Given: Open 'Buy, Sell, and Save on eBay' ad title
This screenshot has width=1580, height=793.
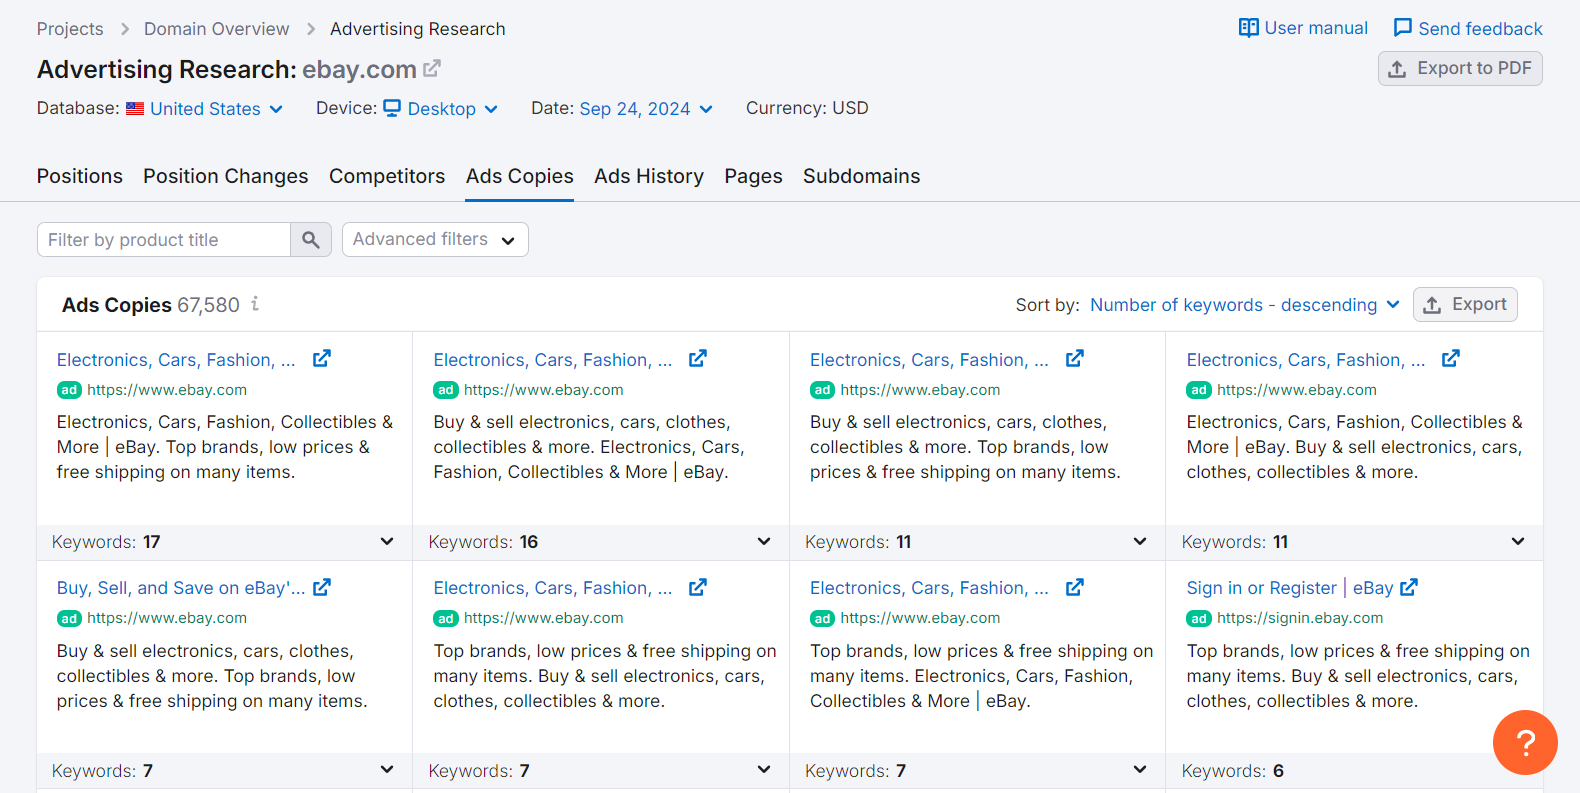Looking at the screenshot, I should tap(181, 588).
